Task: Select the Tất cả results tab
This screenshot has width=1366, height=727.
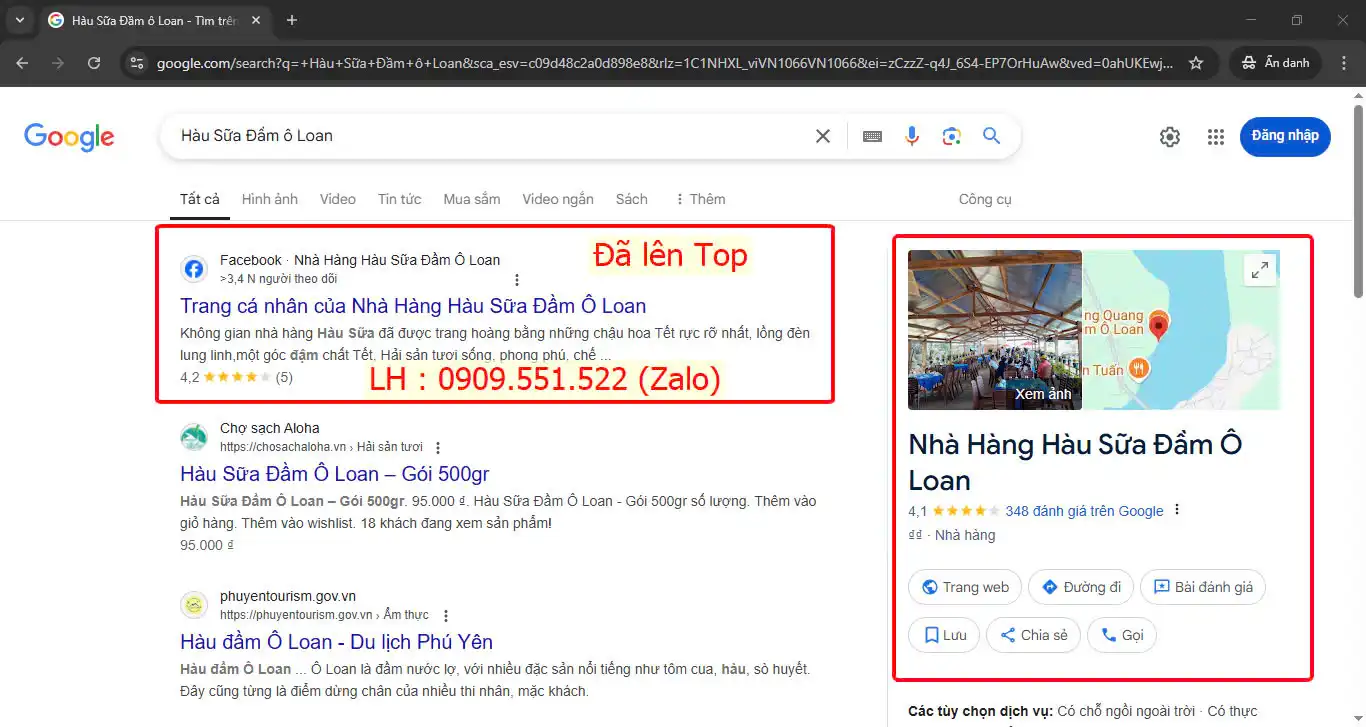Action: coord(200,199)
